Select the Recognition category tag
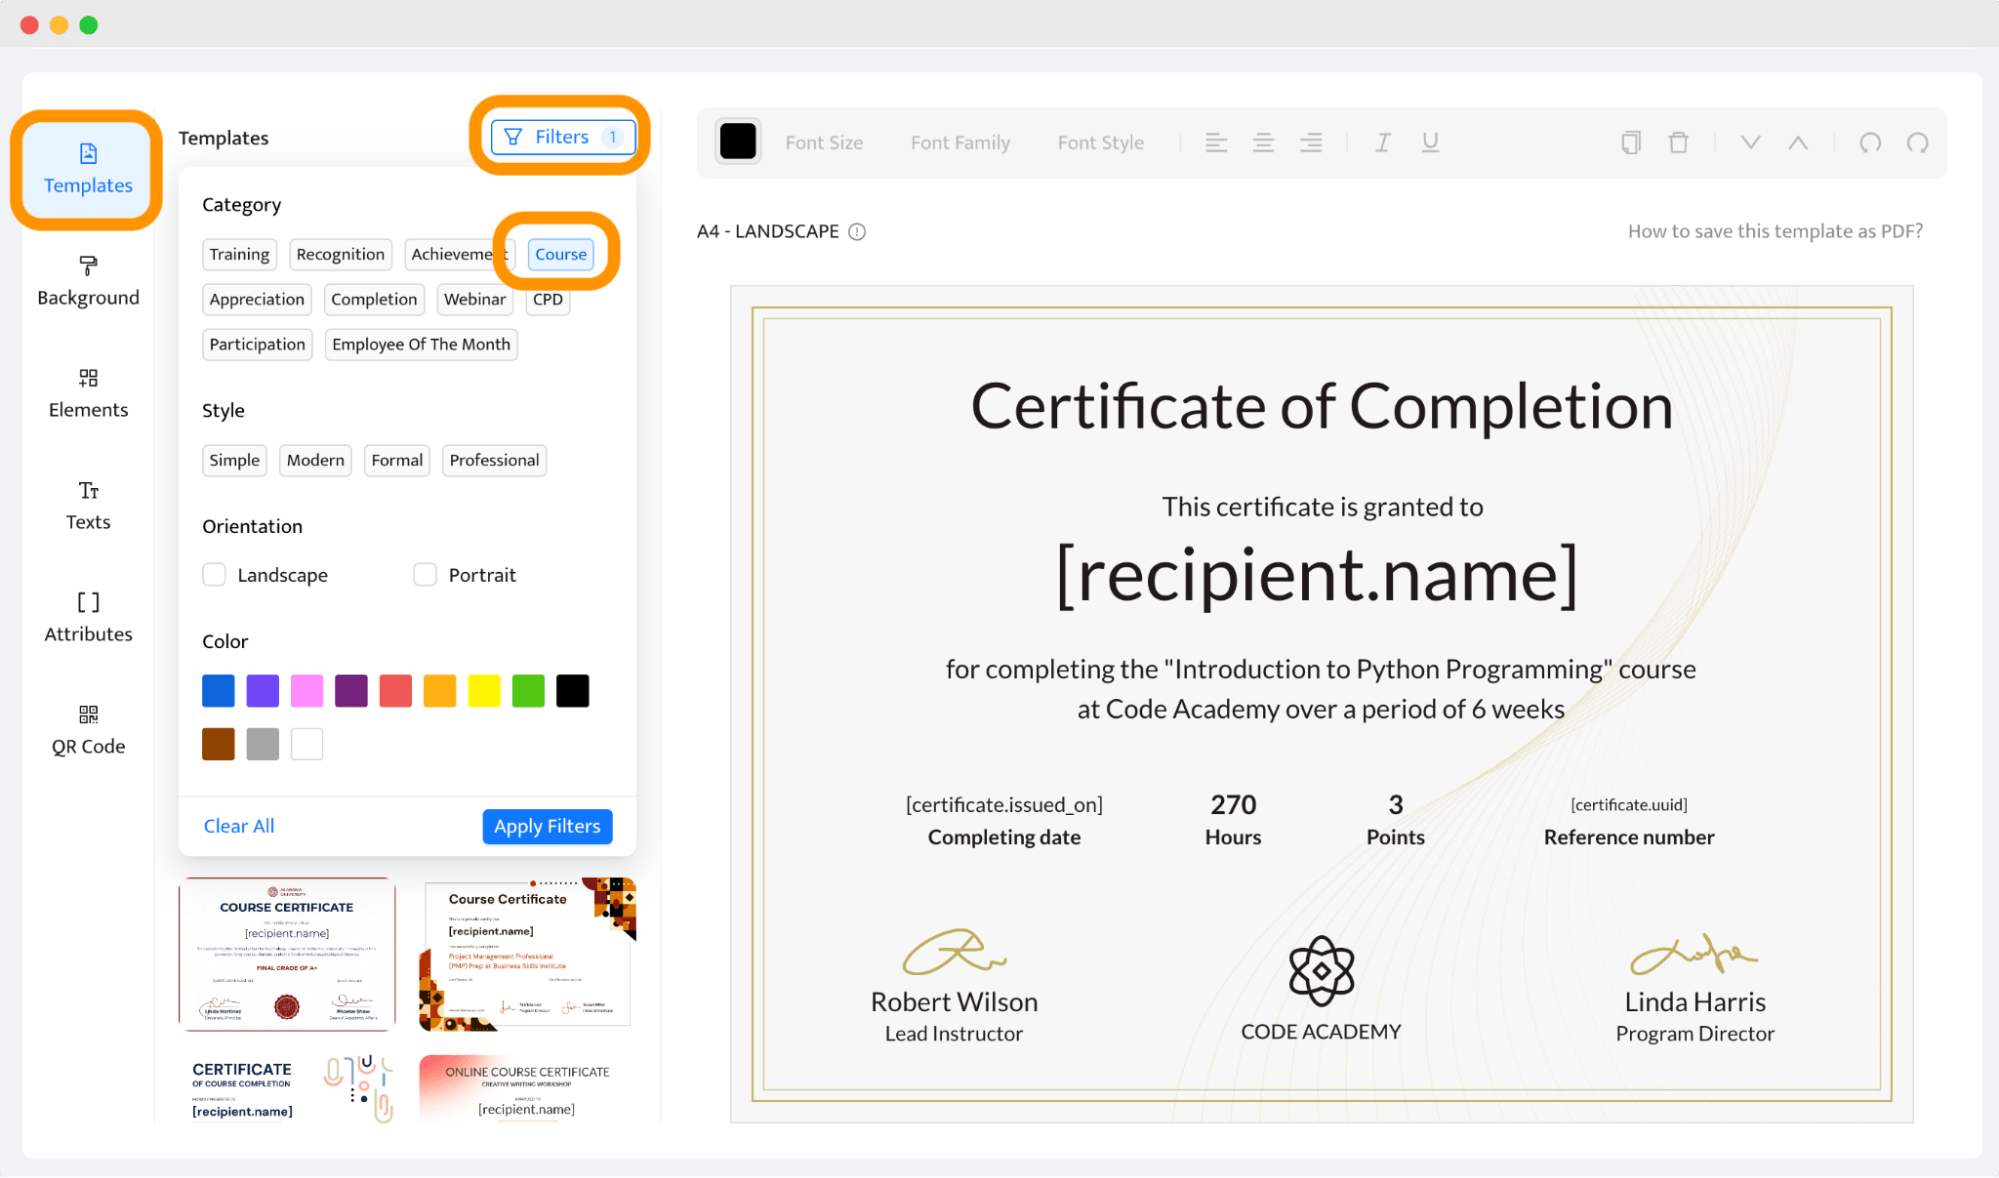The height and width of the screenshot is (1178, 1999). click(x=340, y=254)
